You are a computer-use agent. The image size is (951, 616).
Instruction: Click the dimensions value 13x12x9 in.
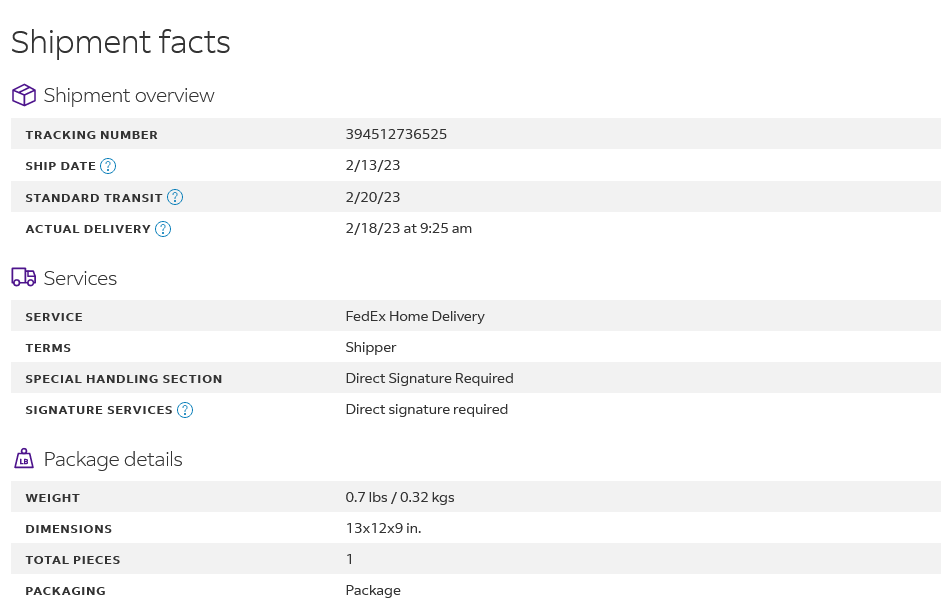coord(383,528)
